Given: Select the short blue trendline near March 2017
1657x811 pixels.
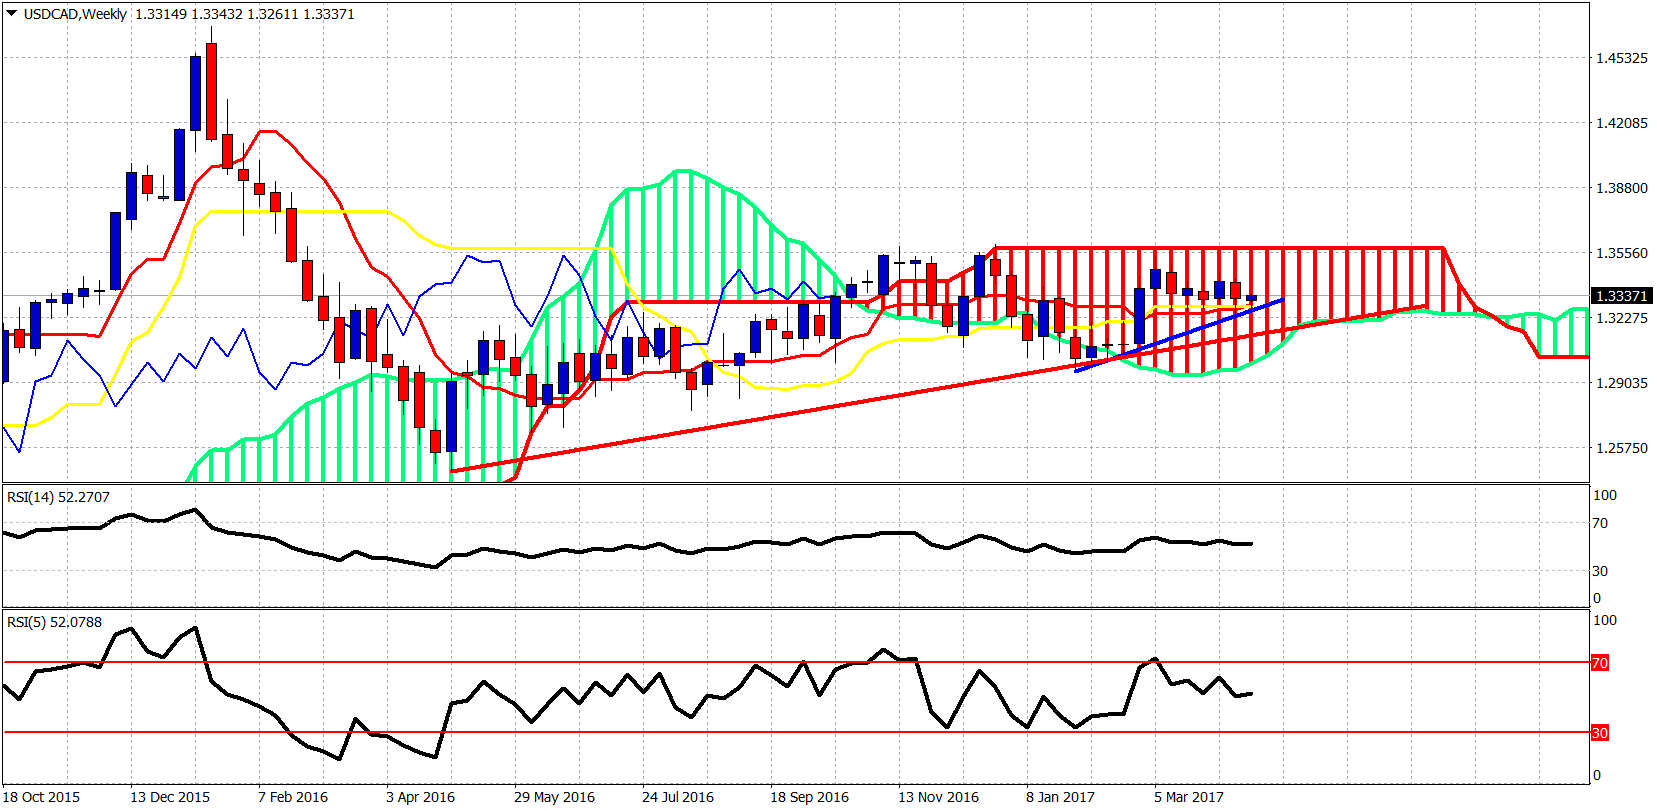Looking at the screenshot, I should [x=1180, y=335].
